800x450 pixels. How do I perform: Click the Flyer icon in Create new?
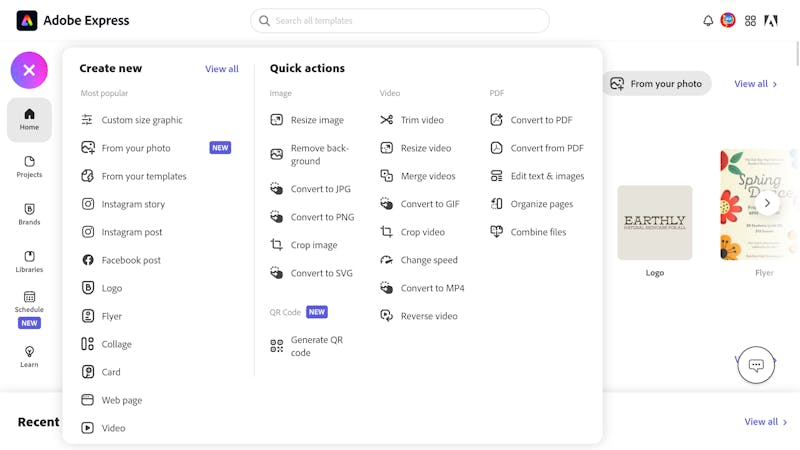pyautogui.click(x=88, y=316)
